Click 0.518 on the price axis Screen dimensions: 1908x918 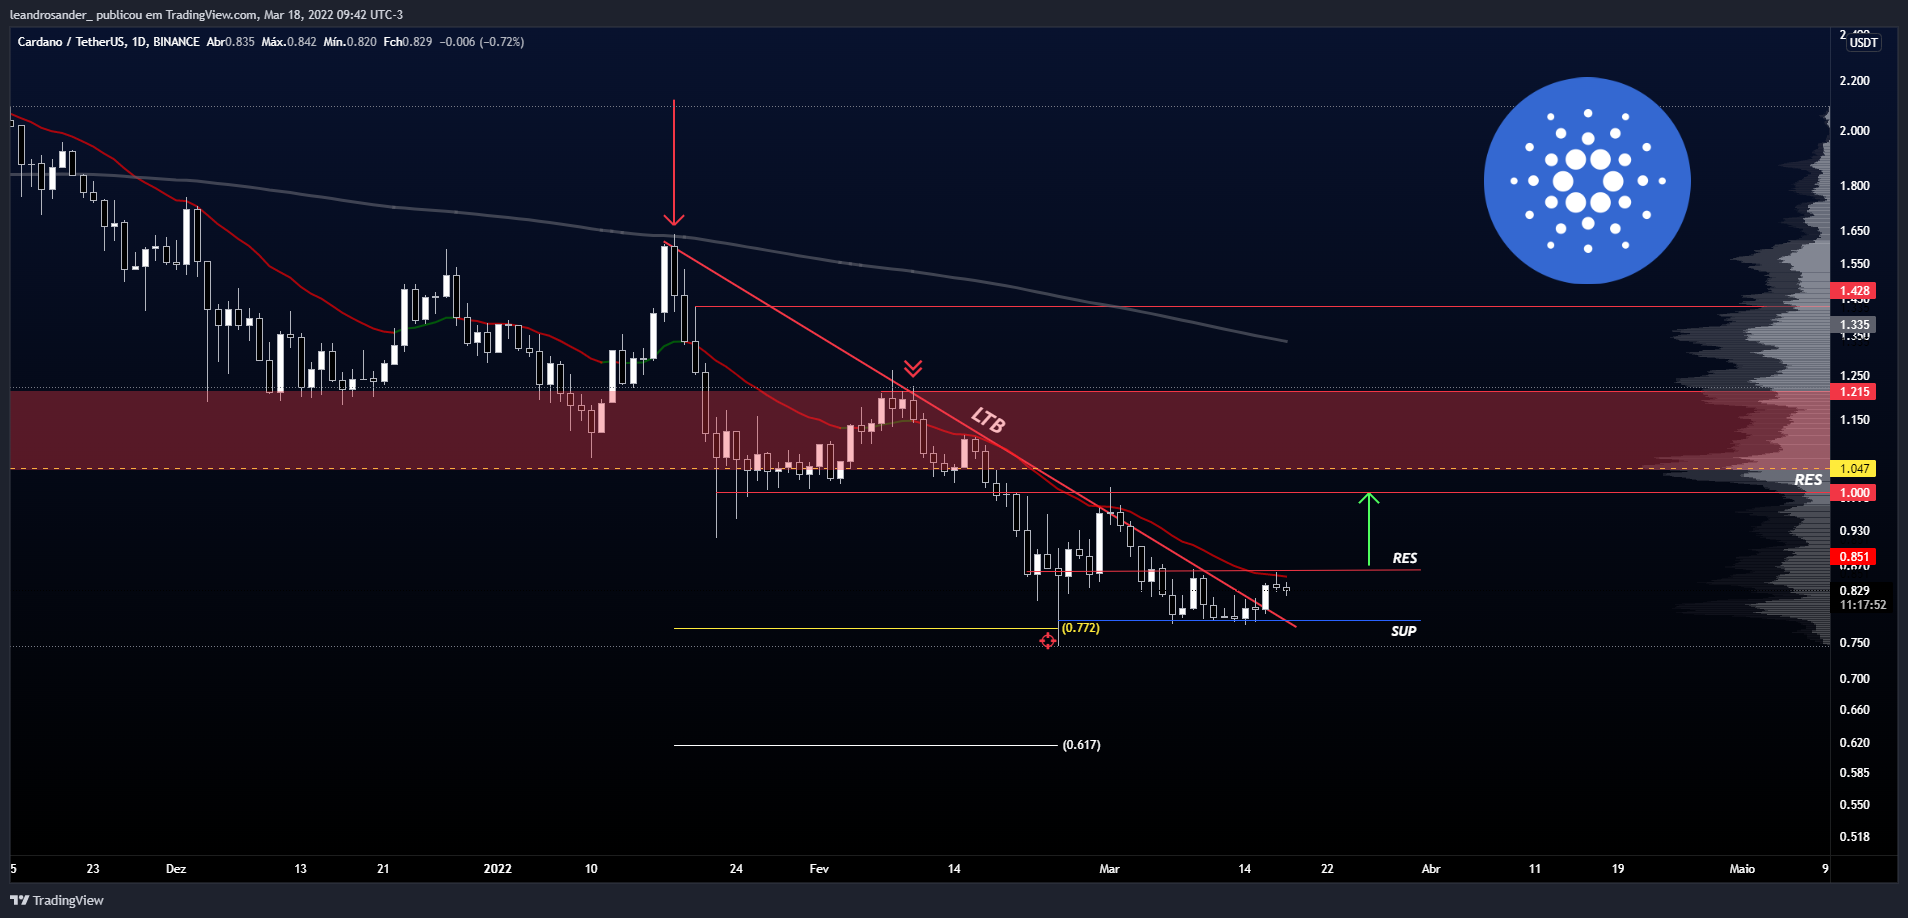click(1854, 837)
